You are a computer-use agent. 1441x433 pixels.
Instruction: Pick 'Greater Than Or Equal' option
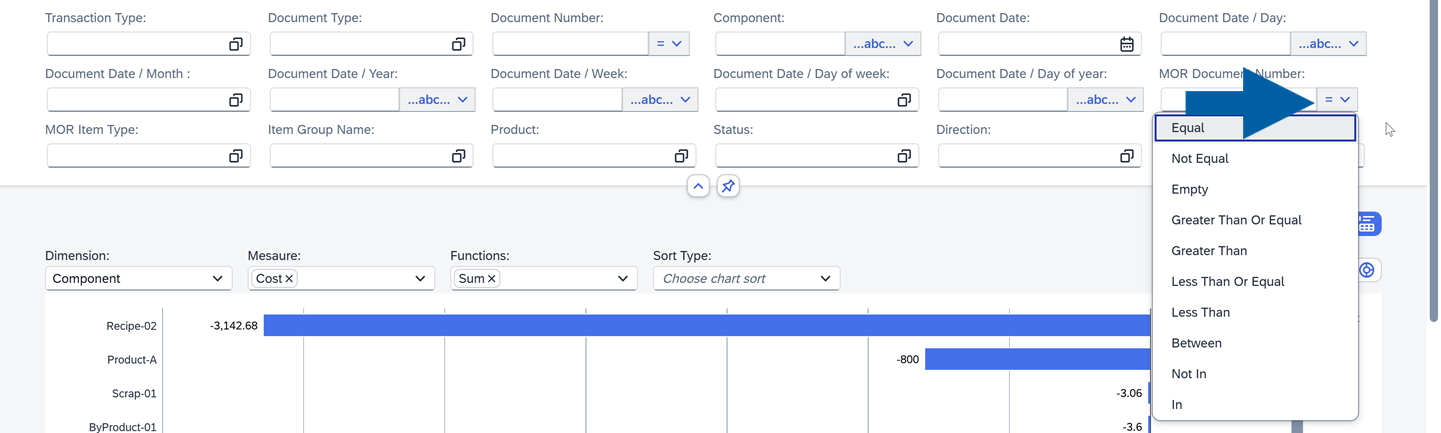(x=1236, y=220)
